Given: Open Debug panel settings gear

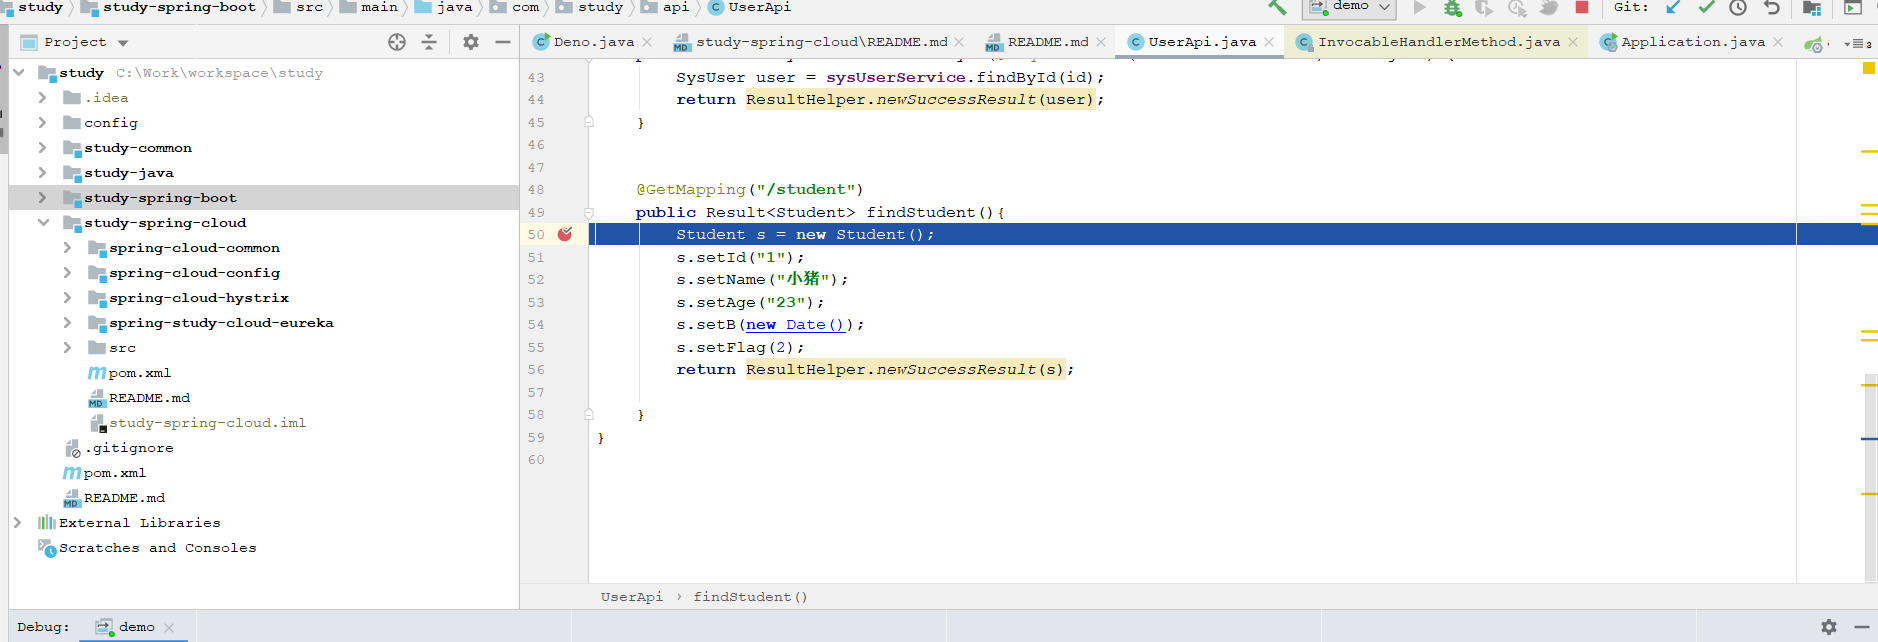Looking at the screenshot, I should click(1829, 627).
